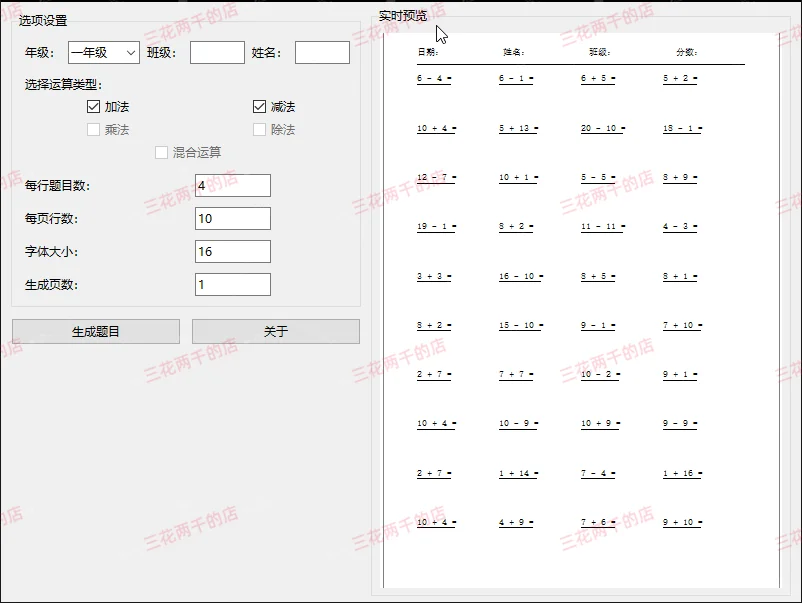Click the 生成页数 page count field
This screenshot has width=802, height=603.
point(232,284)
